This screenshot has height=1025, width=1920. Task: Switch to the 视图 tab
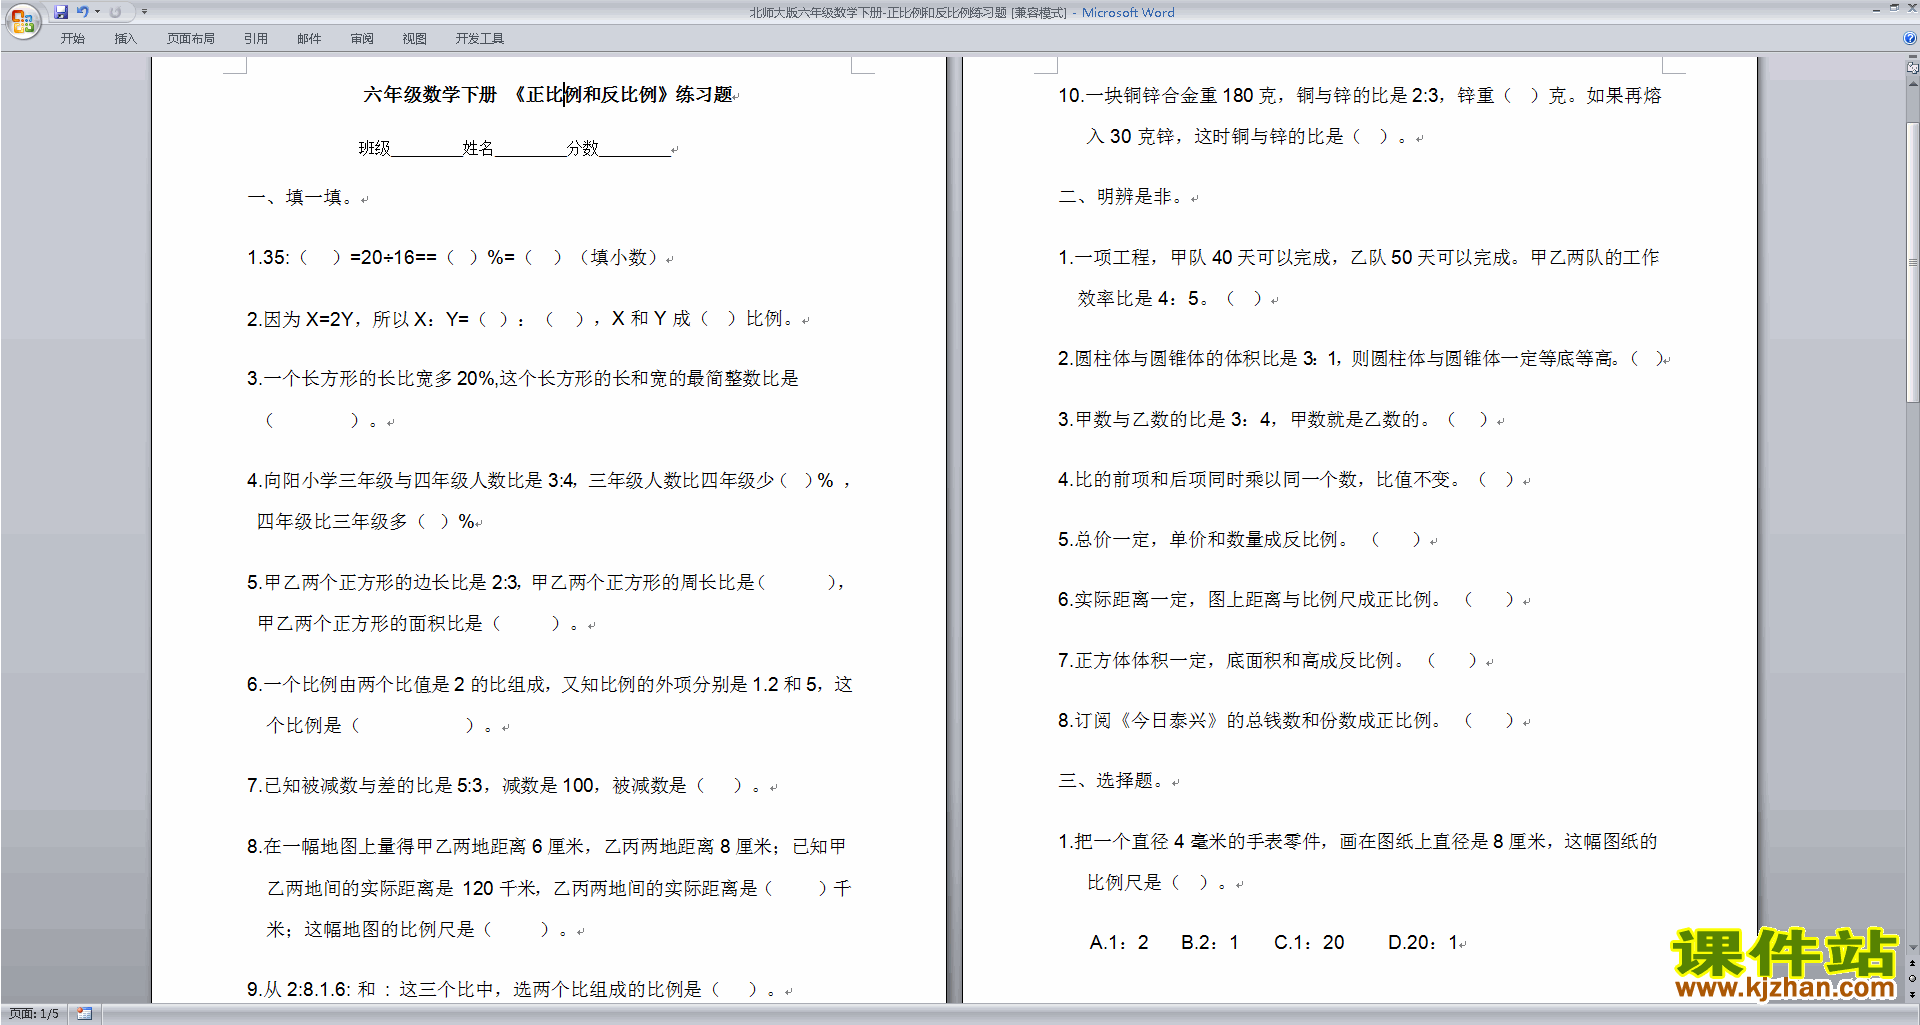pyautogui.click(x=414, y=38)
